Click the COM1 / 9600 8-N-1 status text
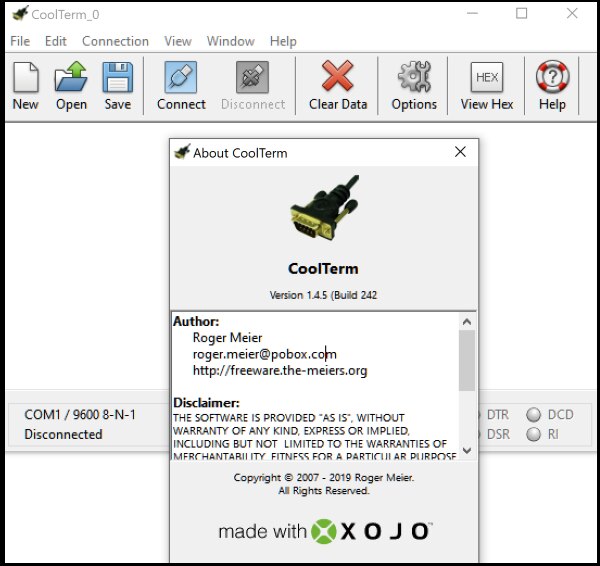600x566 pixels. pos(80,414)
